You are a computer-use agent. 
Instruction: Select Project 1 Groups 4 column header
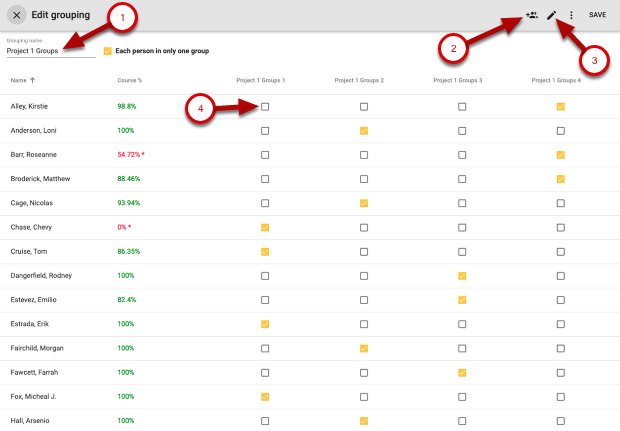[x=557, y=79]
